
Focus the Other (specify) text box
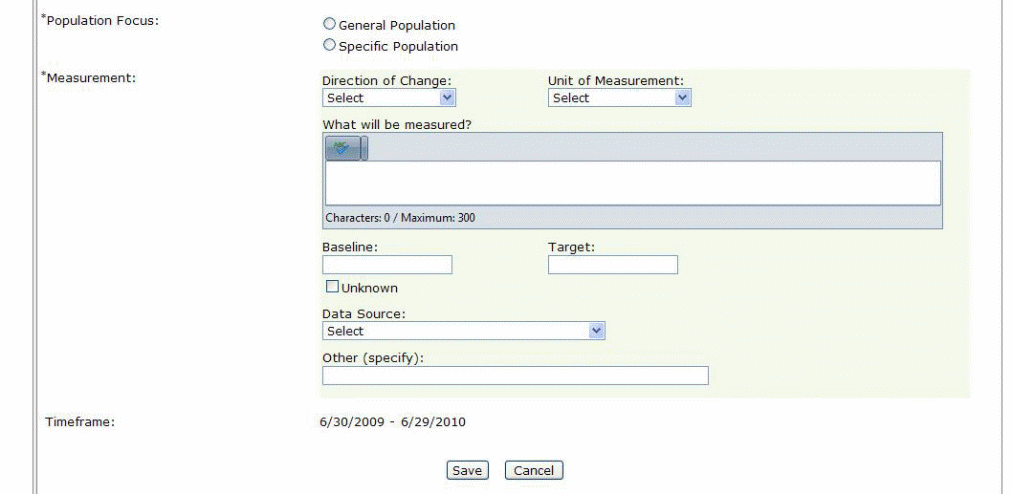515,376
